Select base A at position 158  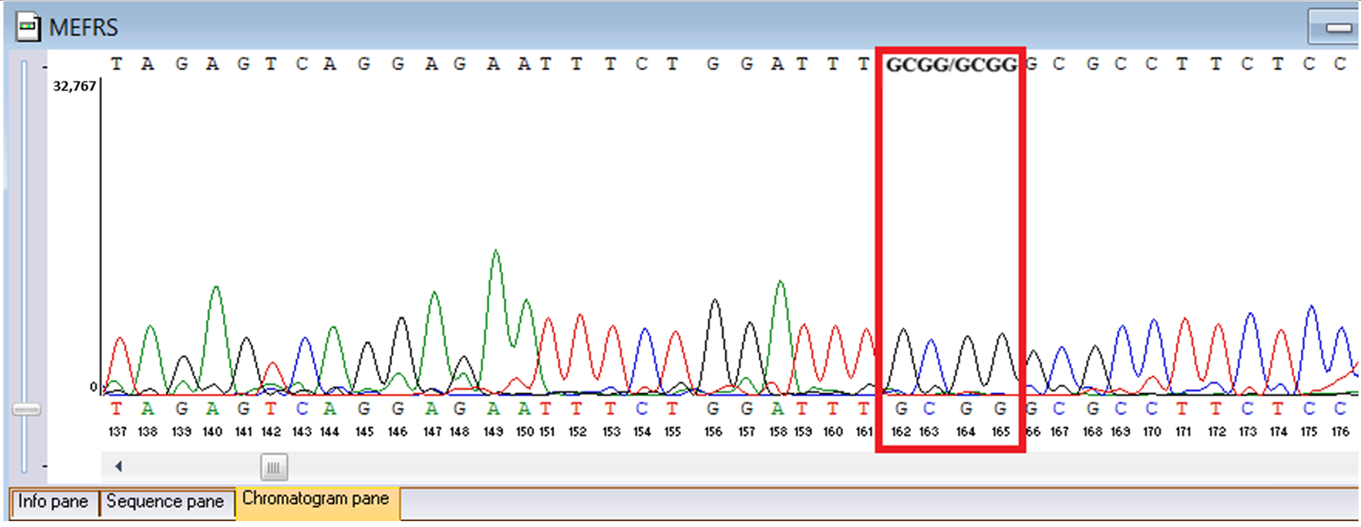point(778,409)
